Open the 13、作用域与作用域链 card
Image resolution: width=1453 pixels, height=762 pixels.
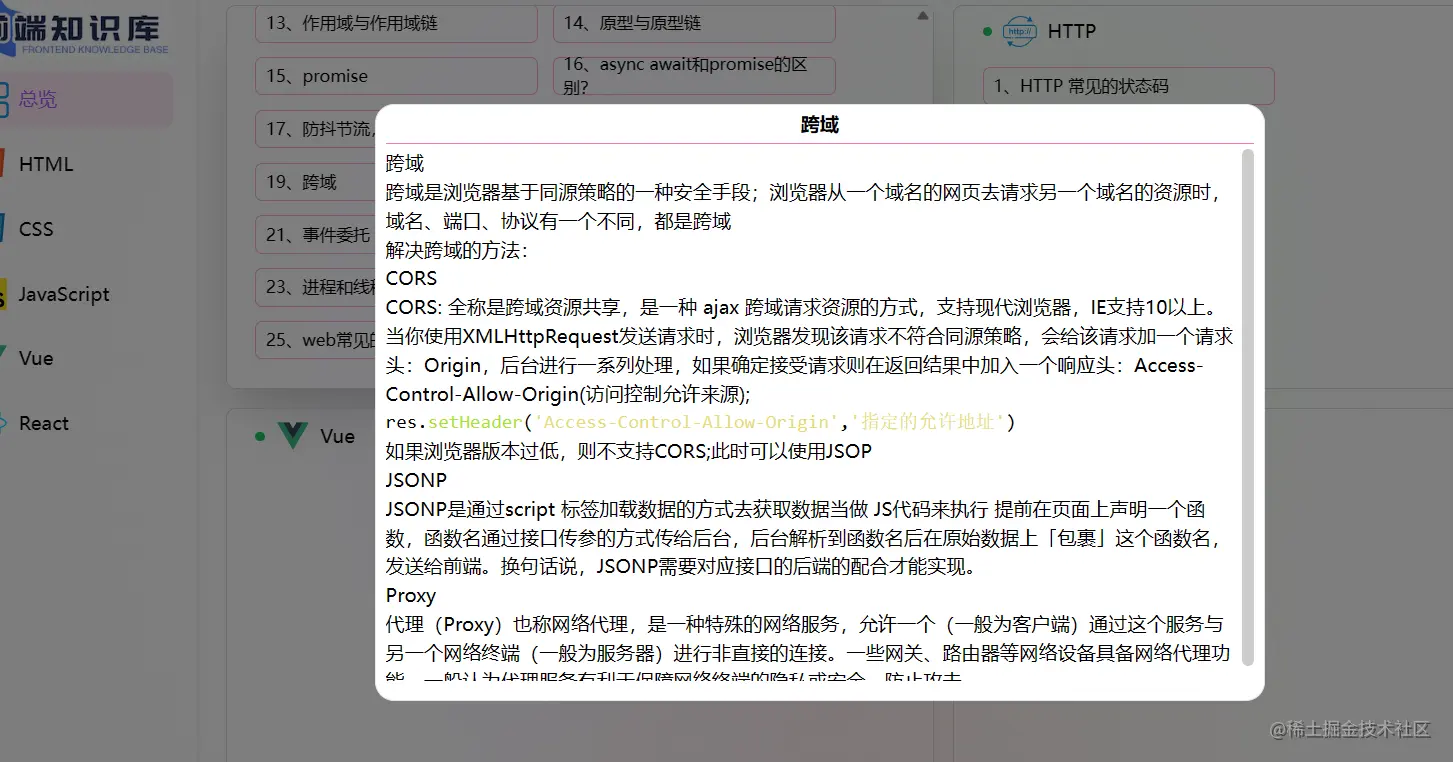(x=395, y=23)
